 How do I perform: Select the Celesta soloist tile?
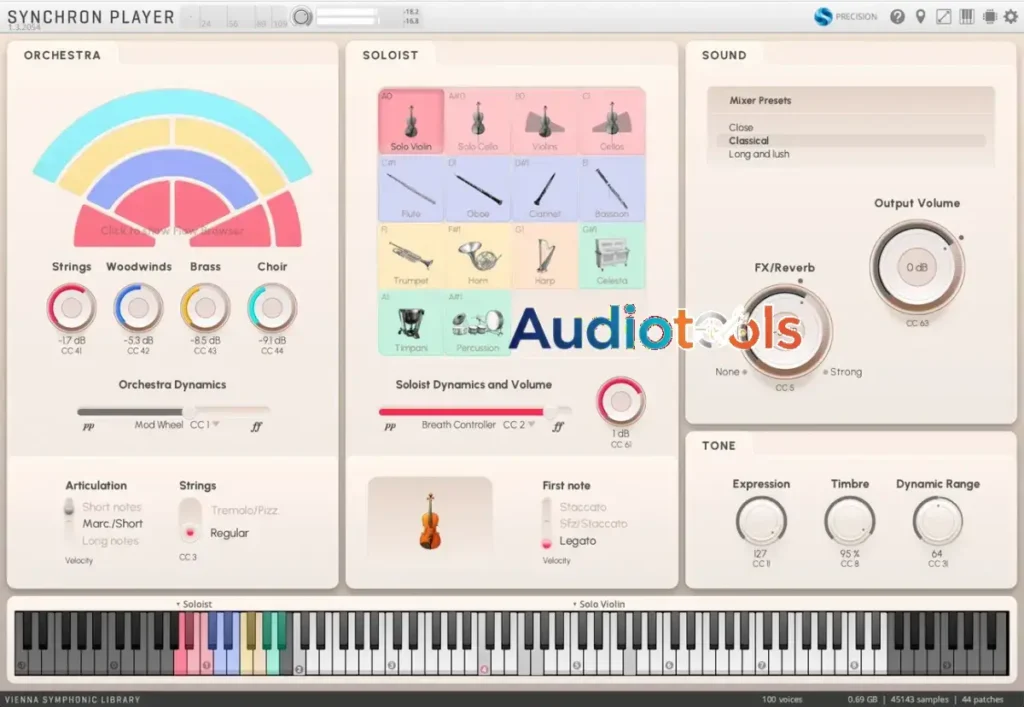point(612,256)
